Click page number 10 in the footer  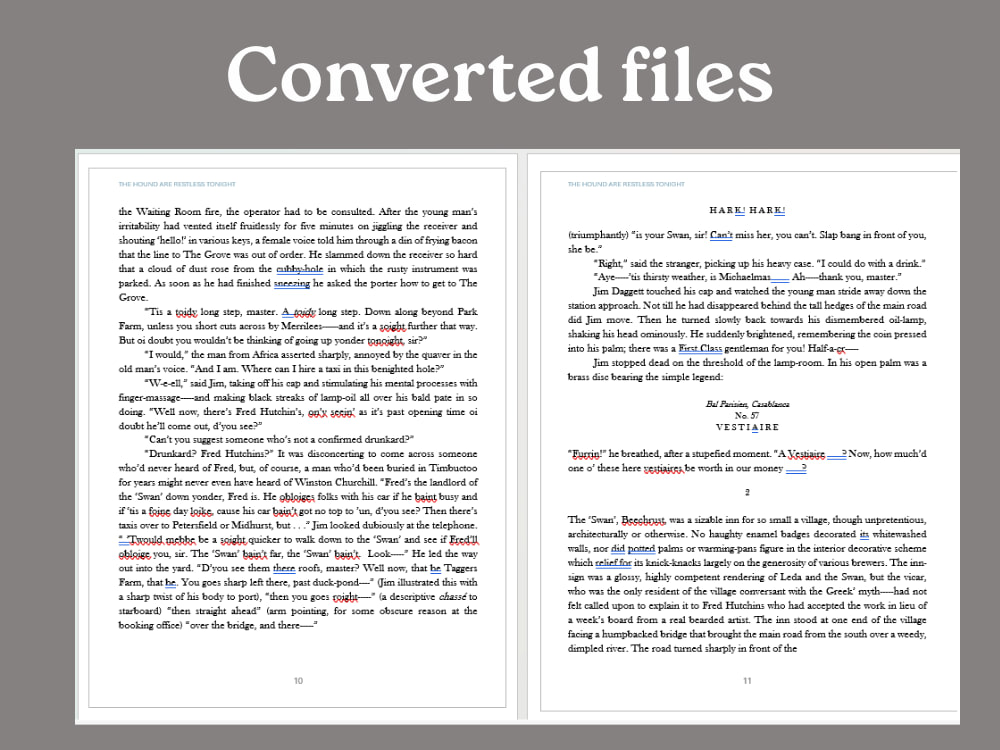(298, 681)
